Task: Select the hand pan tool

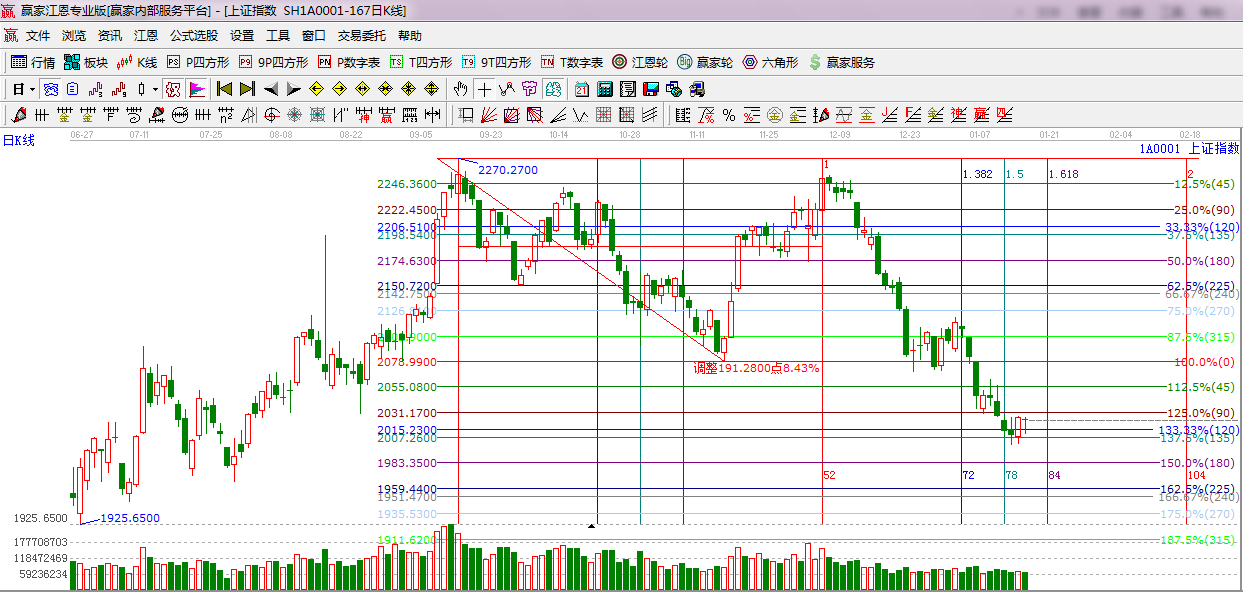Action: click(x=461, y=89)
